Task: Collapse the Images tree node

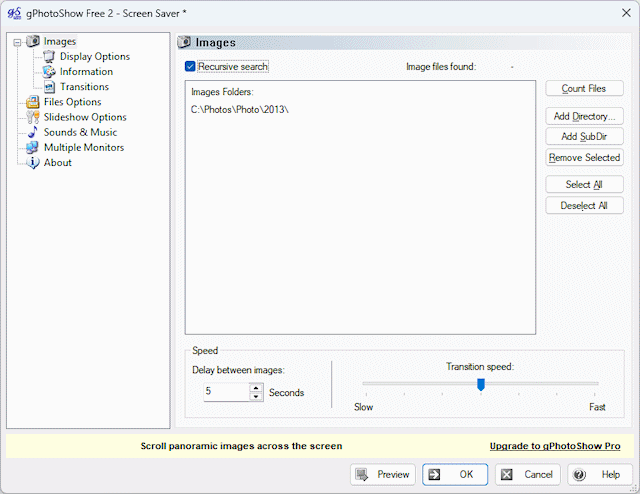Action: [x=17, y=42]
